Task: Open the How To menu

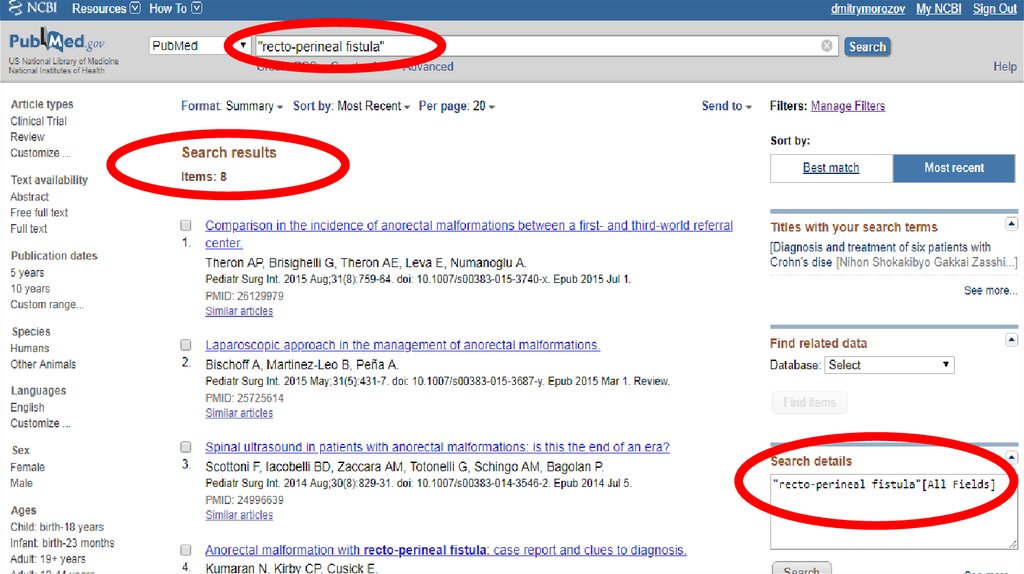Action: click(175, 9)
